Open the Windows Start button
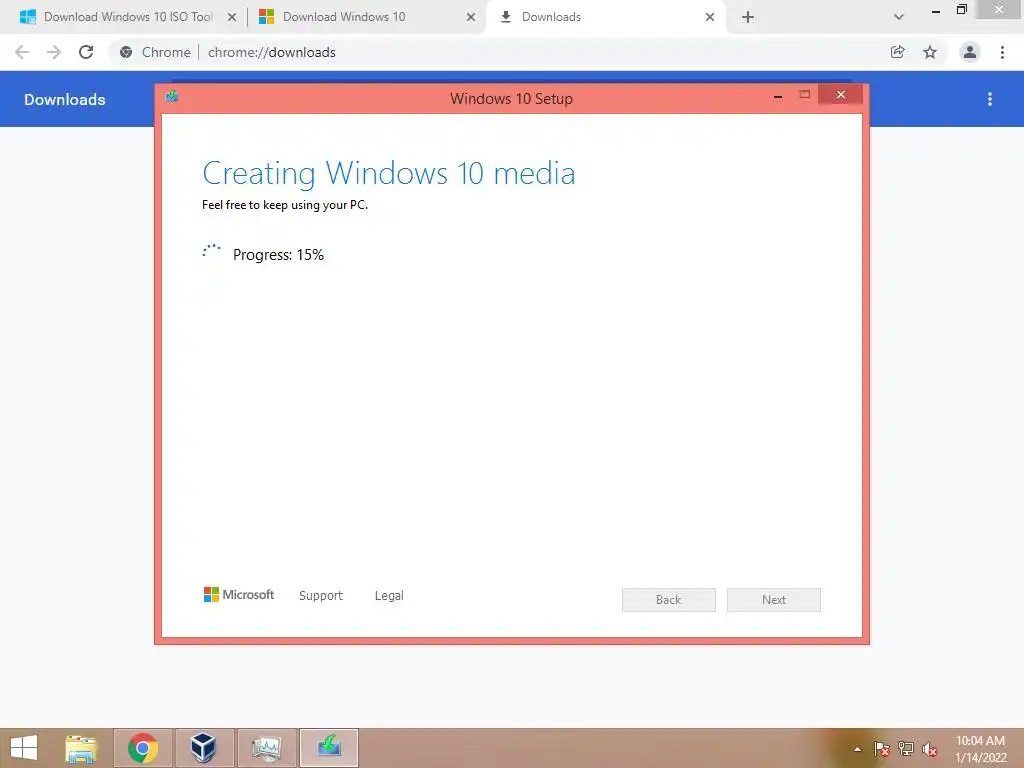Image resolution: width=1024 pixels, height=768 pixels. pos(25,748)
